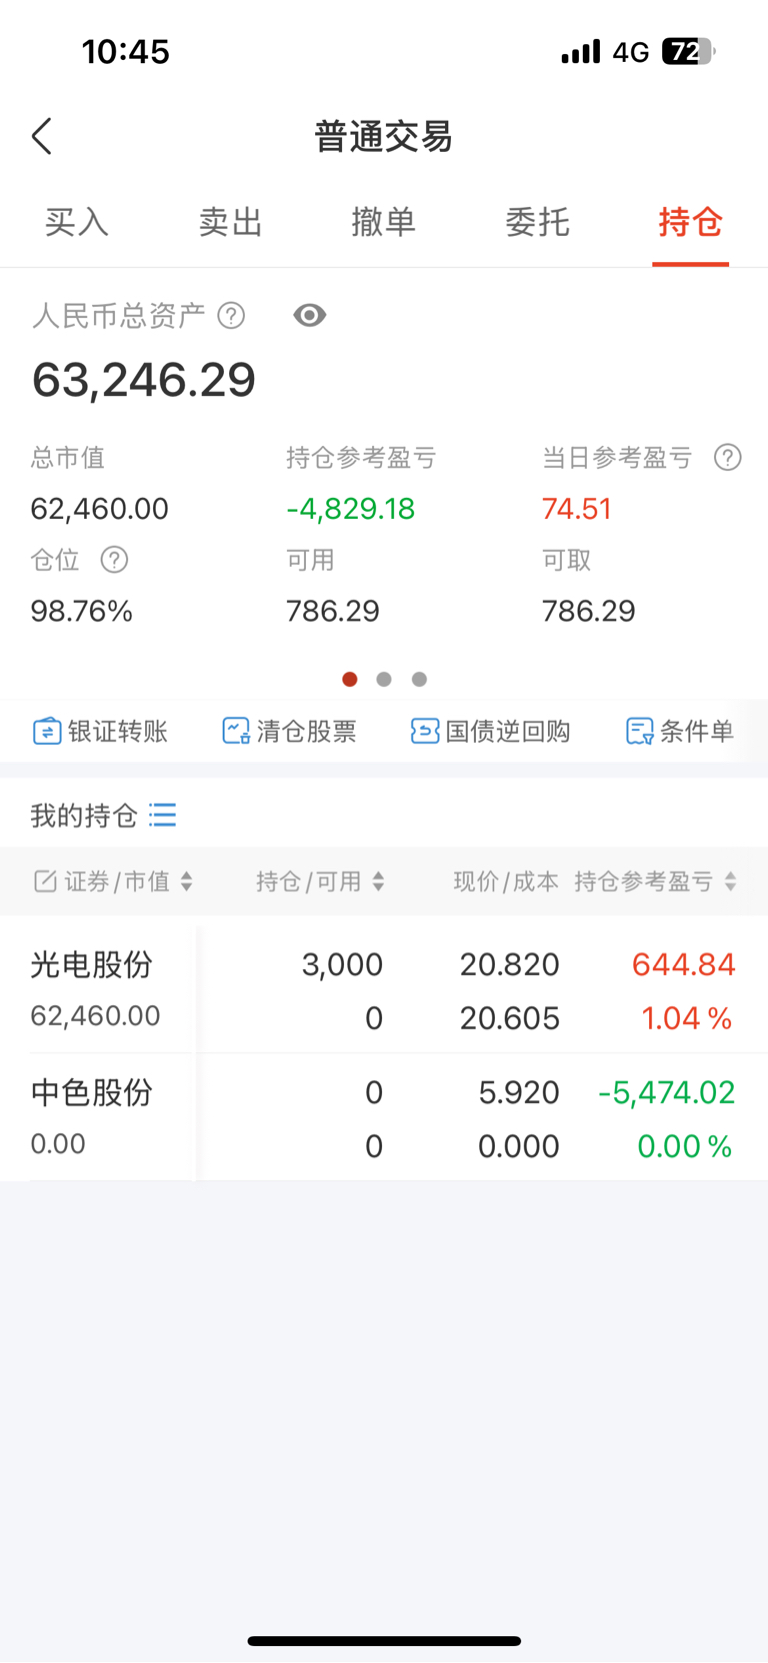Open the 撤单 tab
This screenshot has height=1663, width=768.
click(384, 222)
